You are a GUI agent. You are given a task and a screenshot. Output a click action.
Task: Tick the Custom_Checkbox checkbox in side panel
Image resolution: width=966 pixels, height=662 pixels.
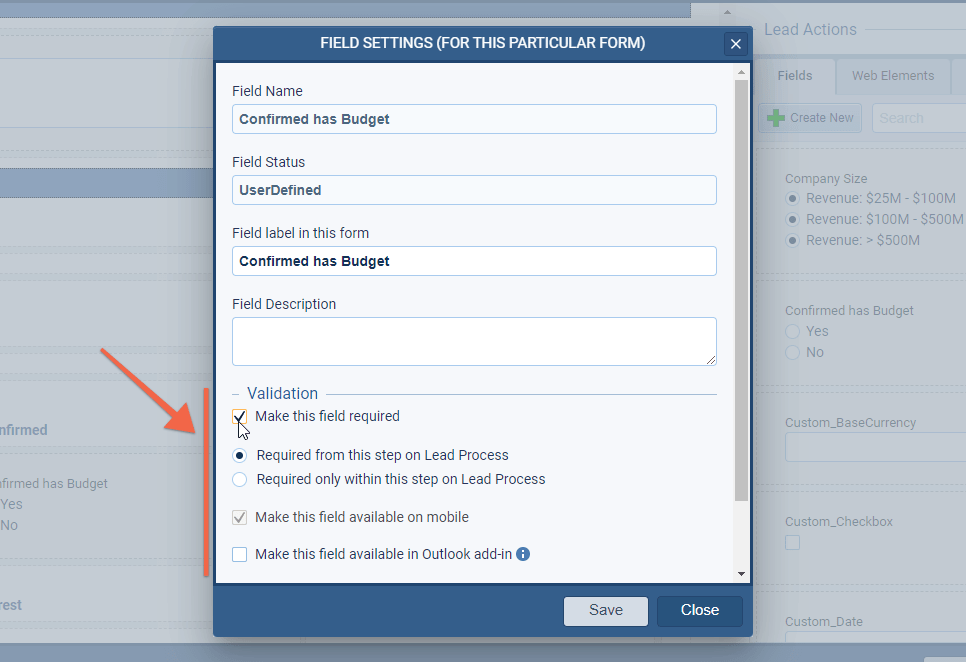793,543
